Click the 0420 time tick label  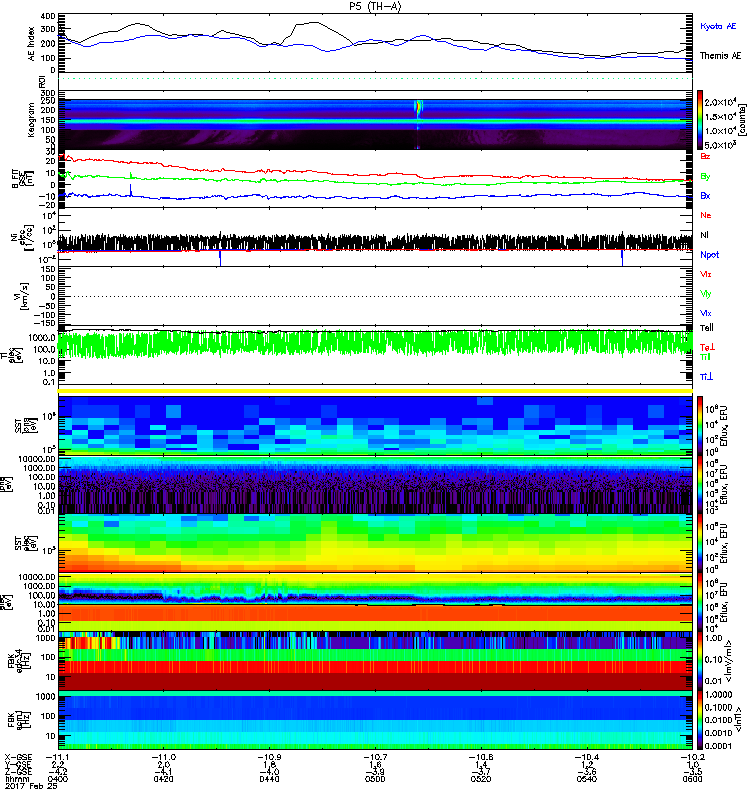click(x=163, y=779)
